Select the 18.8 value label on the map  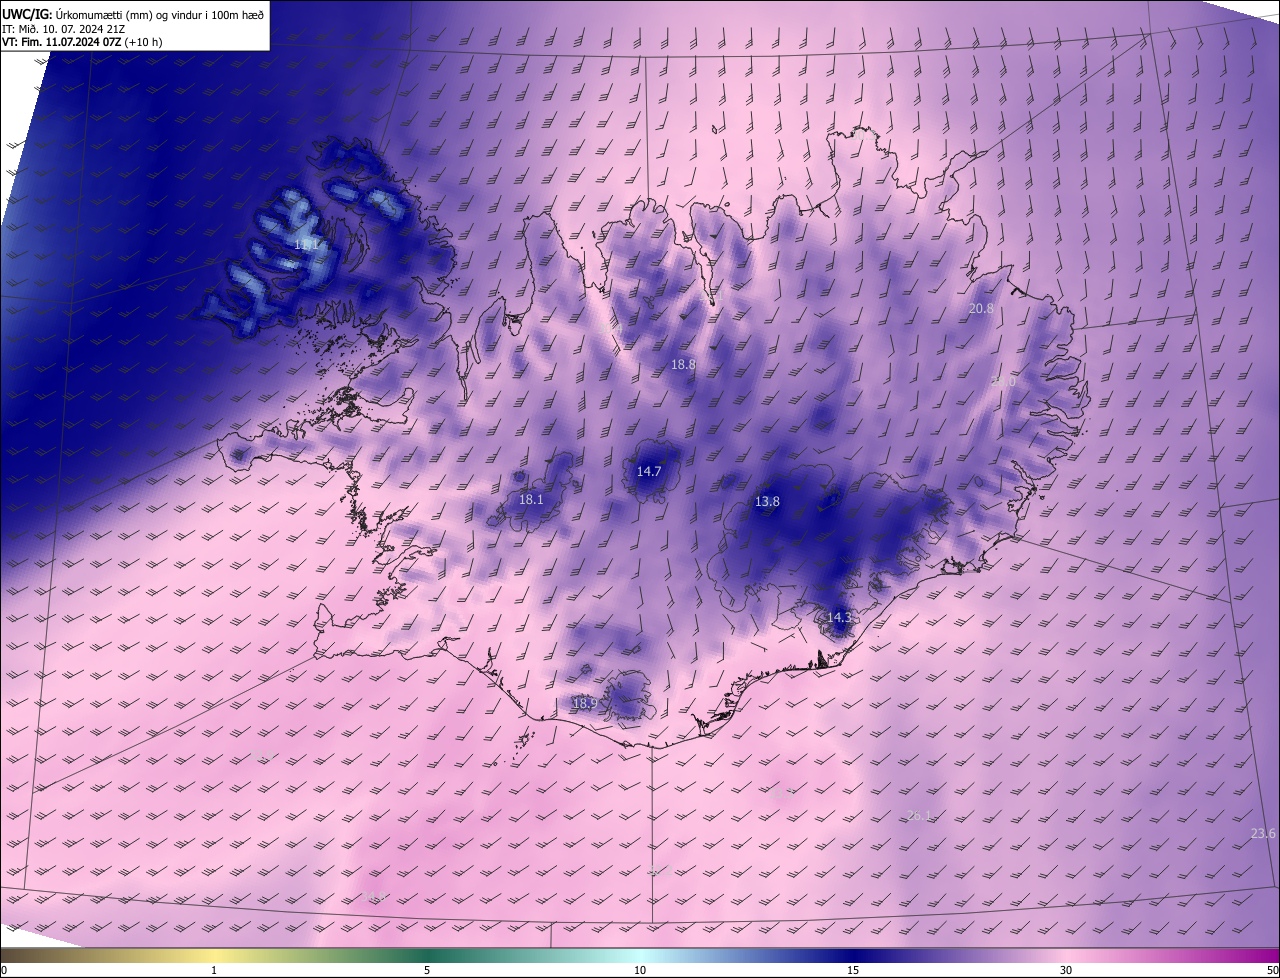coord(683,365)
